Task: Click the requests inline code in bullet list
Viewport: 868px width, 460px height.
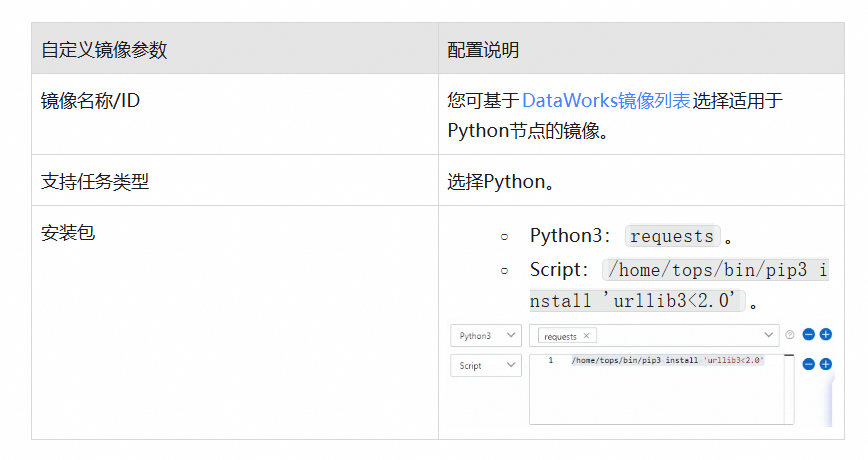Action: (672, 236)
